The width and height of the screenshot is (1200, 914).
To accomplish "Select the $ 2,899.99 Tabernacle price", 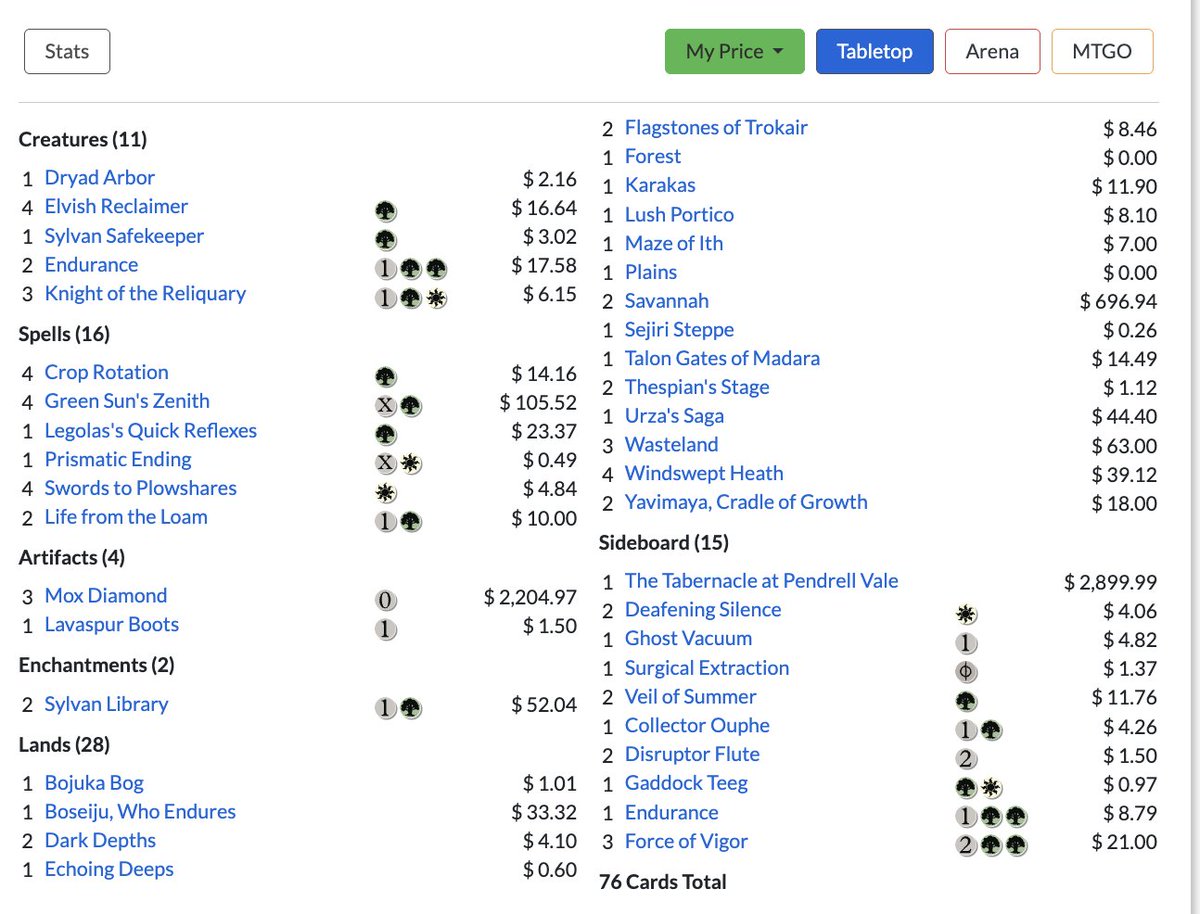I will click(1110, 582).
